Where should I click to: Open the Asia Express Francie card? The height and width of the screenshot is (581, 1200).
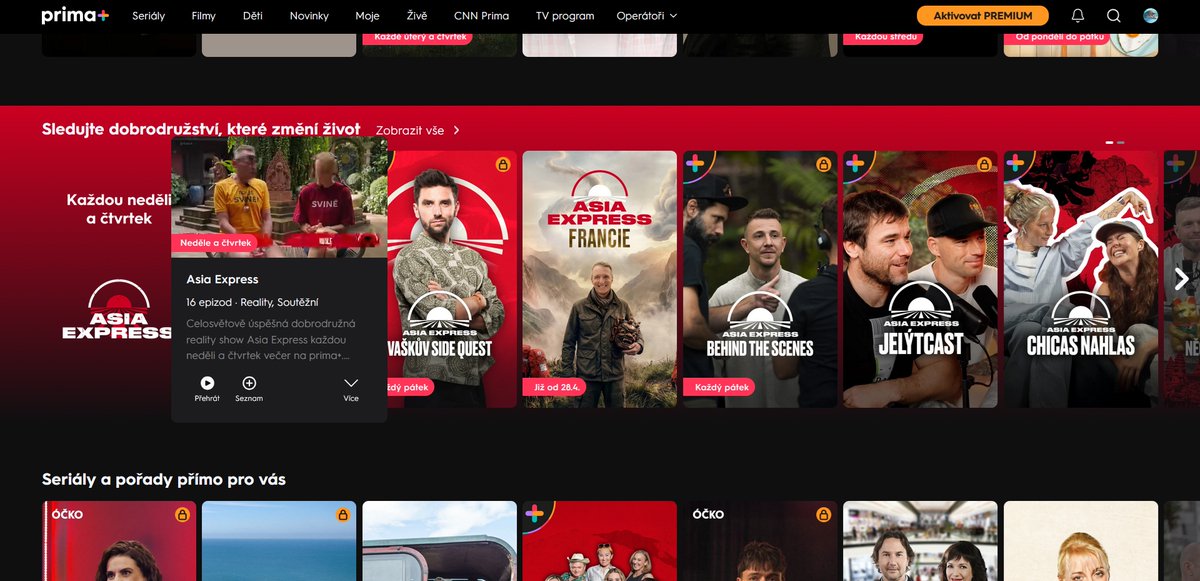[600, 279]
